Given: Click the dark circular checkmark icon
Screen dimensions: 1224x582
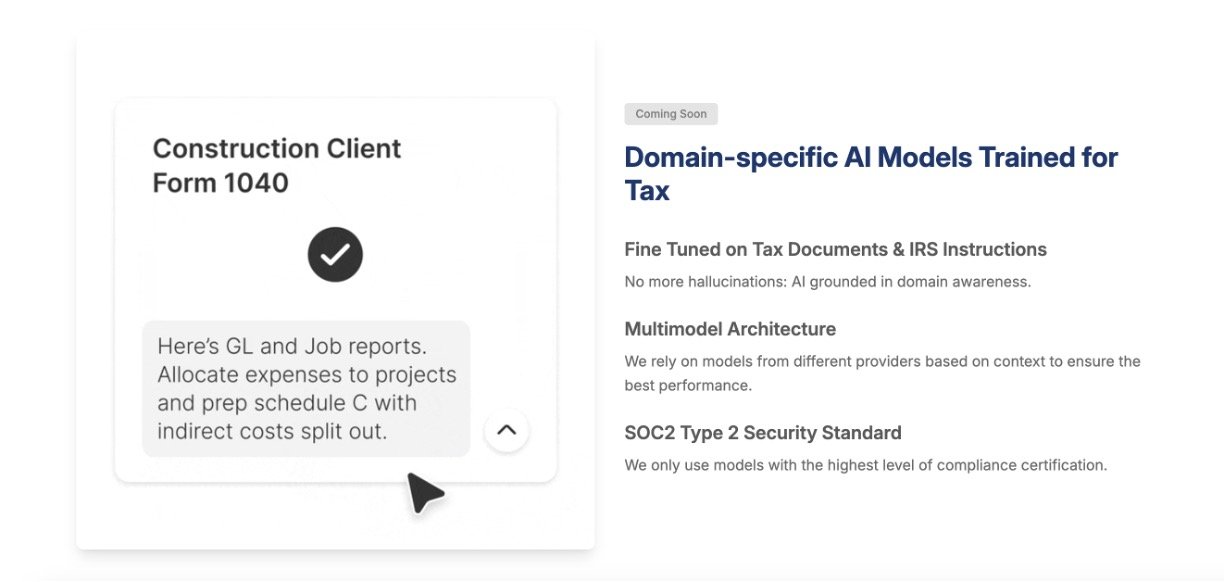Looking at the screenshot, I should click(335, 255).
